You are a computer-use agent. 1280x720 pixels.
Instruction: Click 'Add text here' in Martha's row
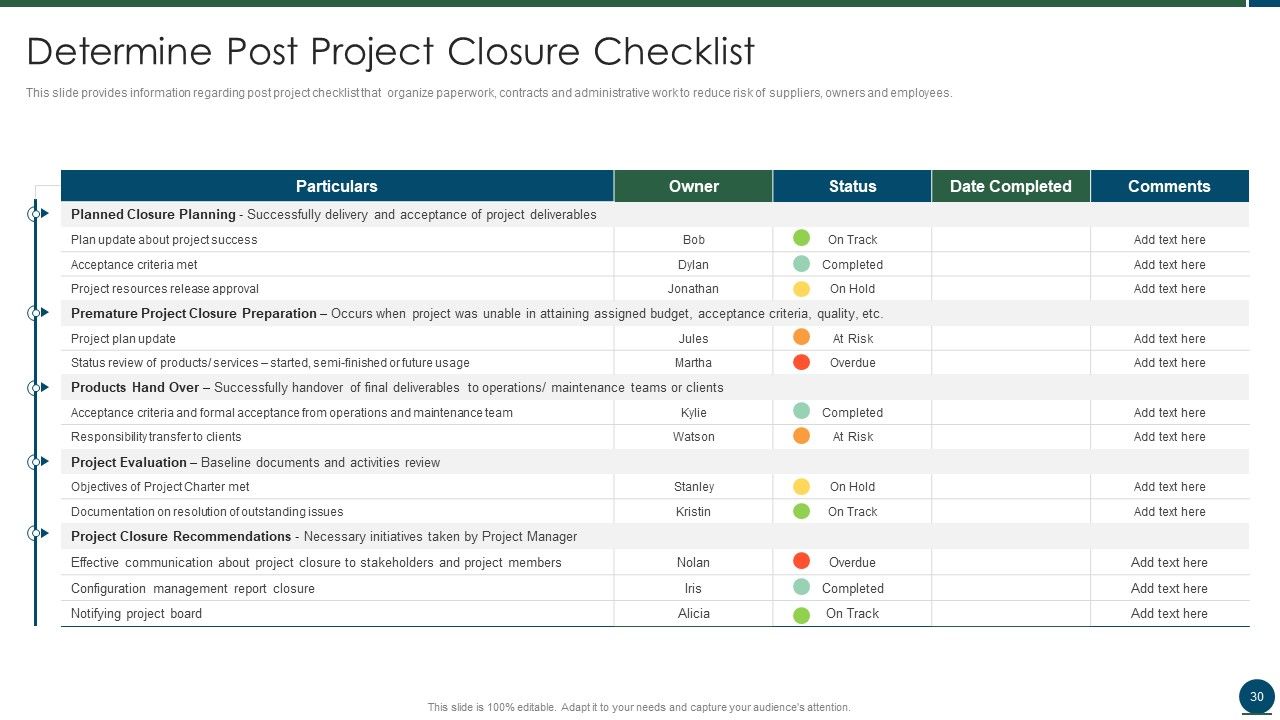(1169, 363)
